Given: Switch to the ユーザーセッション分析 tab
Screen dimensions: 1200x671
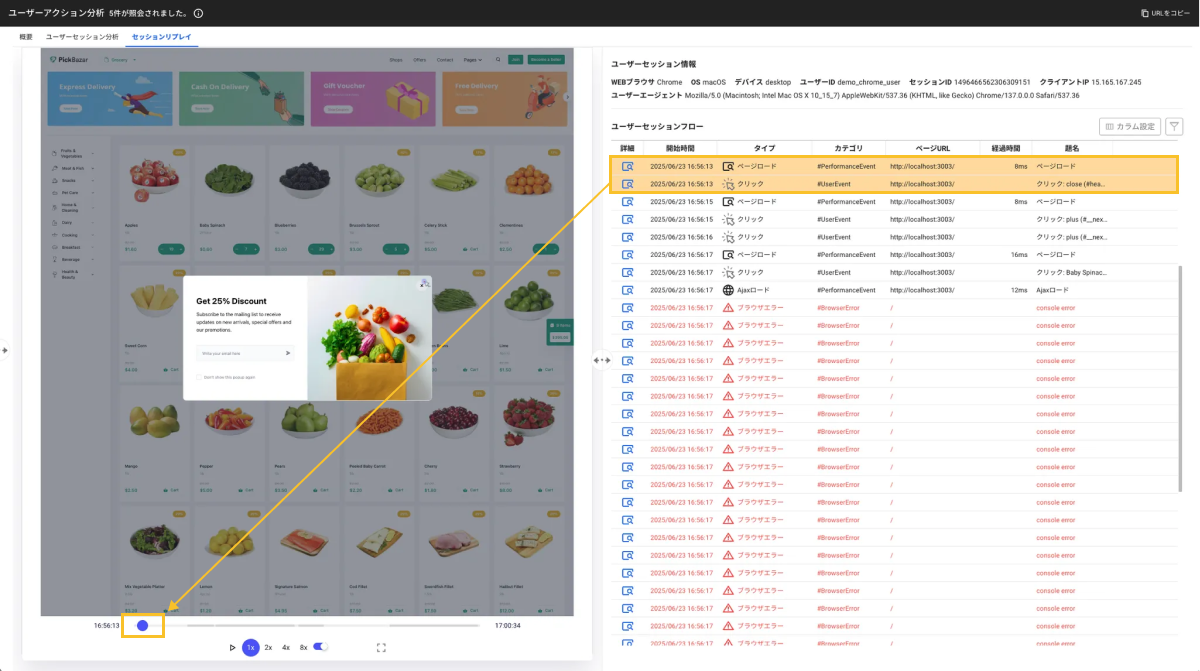Looking at the screenshot, I should (x=82, y=37).
